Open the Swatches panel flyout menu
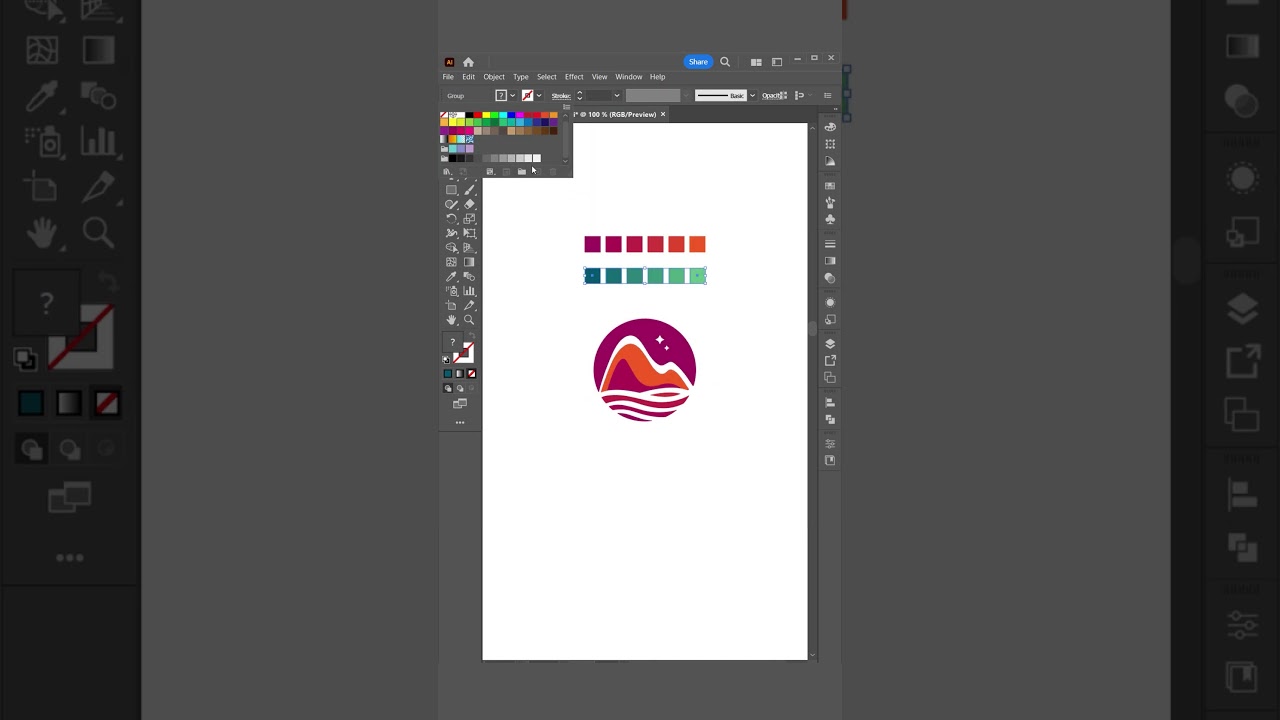1280x720 pixels. [566, 107]
